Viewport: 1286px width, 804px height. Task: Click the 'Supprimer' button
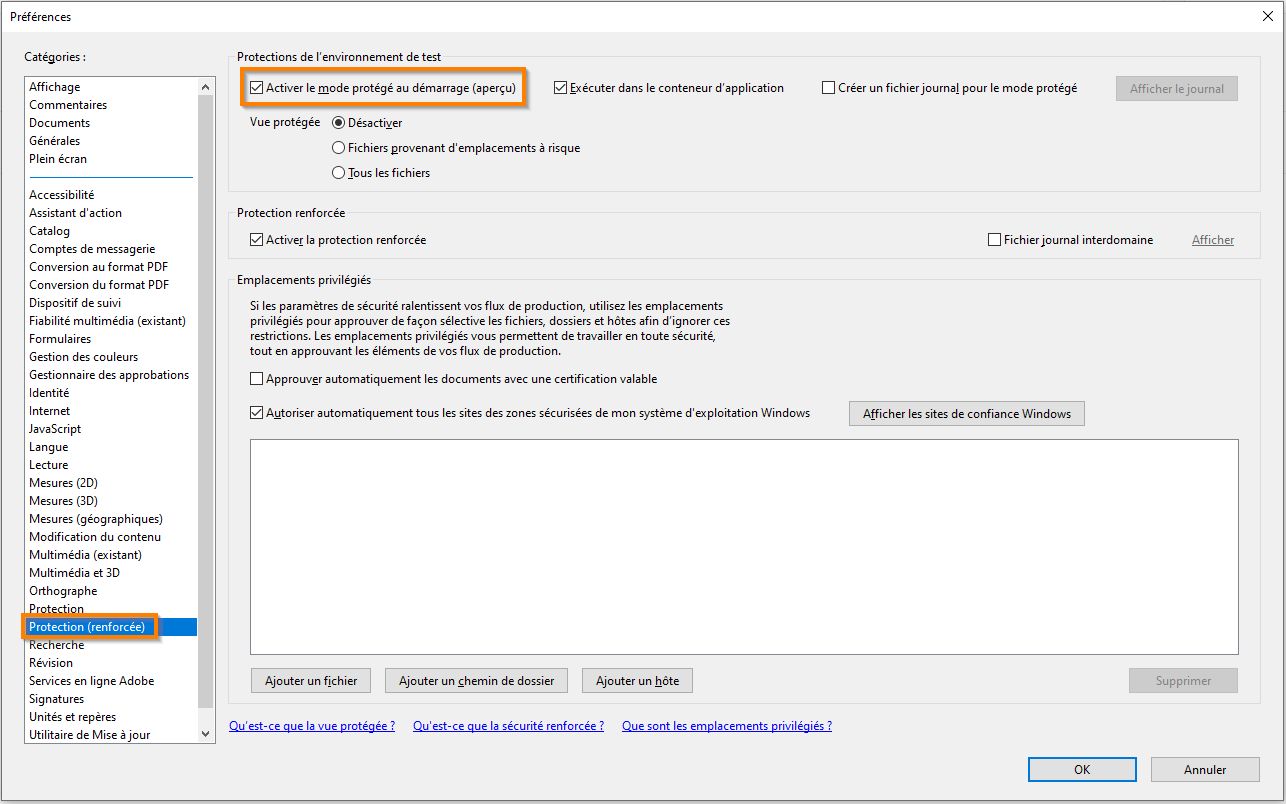click(x=1183, y=681)
